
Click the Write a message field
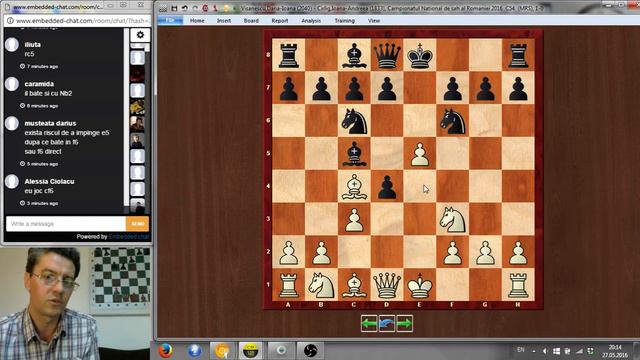click(66, 224)
